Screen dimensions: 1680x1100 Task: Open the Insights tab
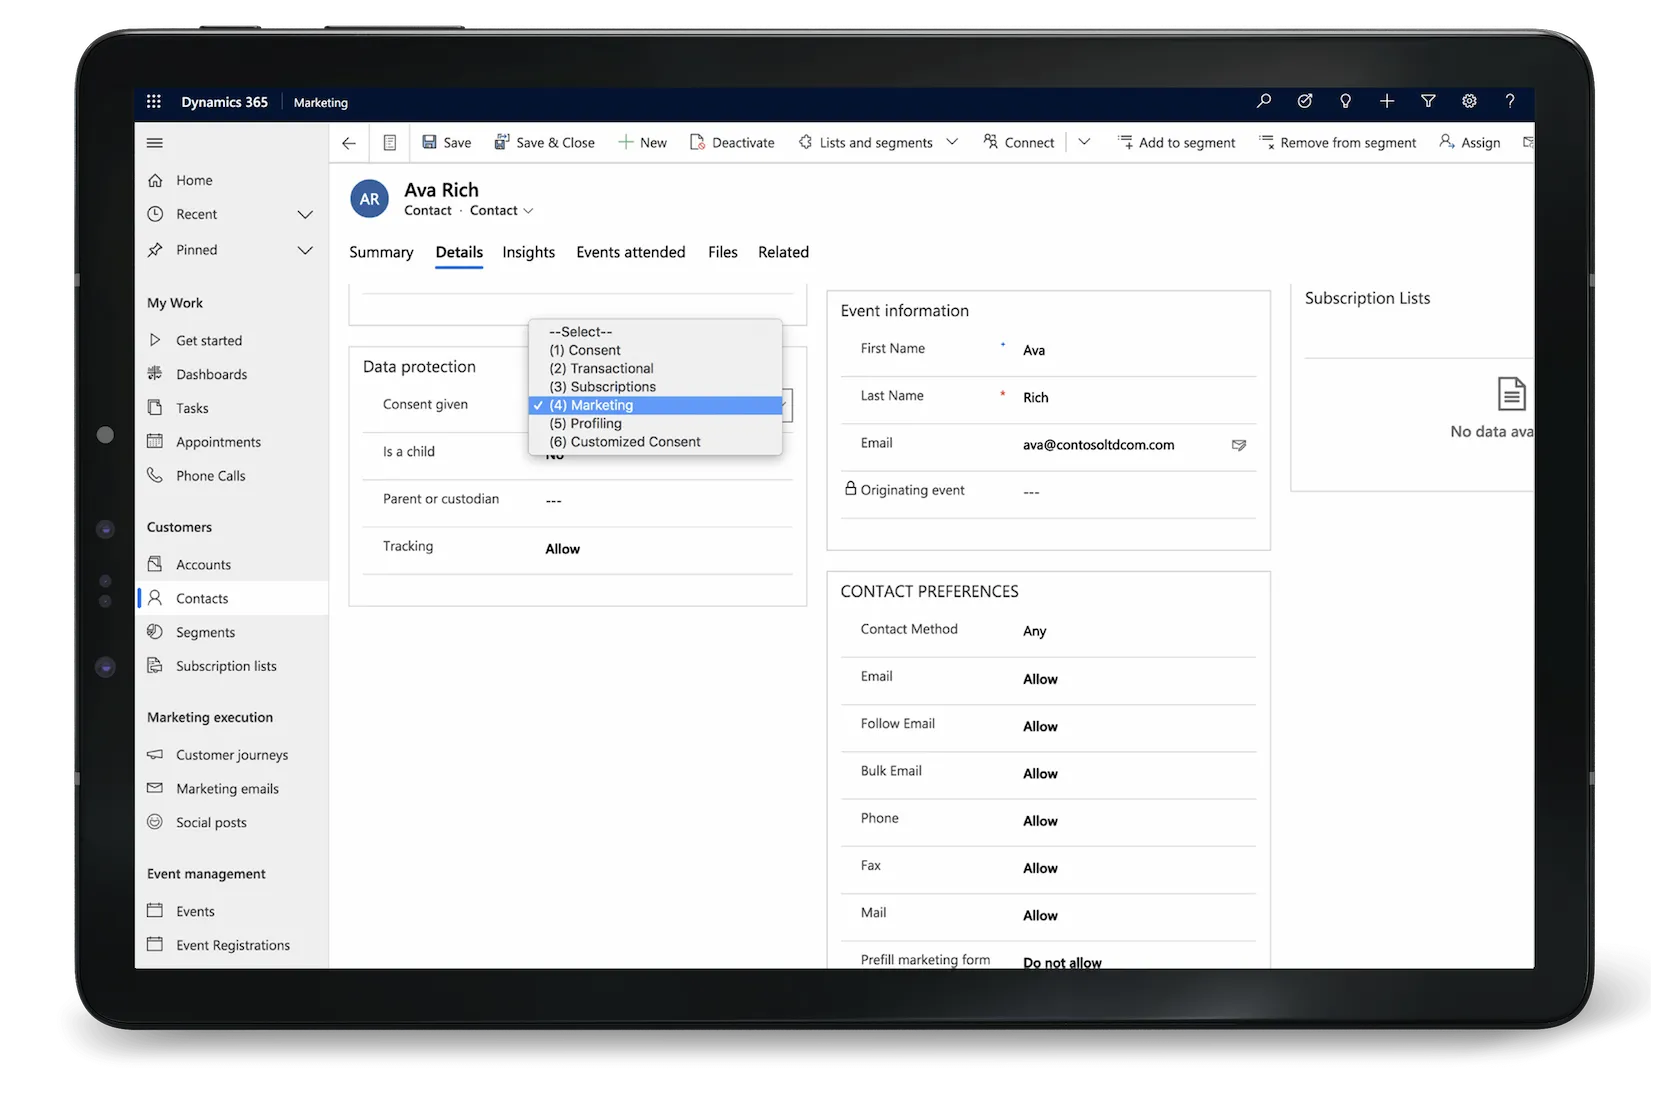click(528, 252)
